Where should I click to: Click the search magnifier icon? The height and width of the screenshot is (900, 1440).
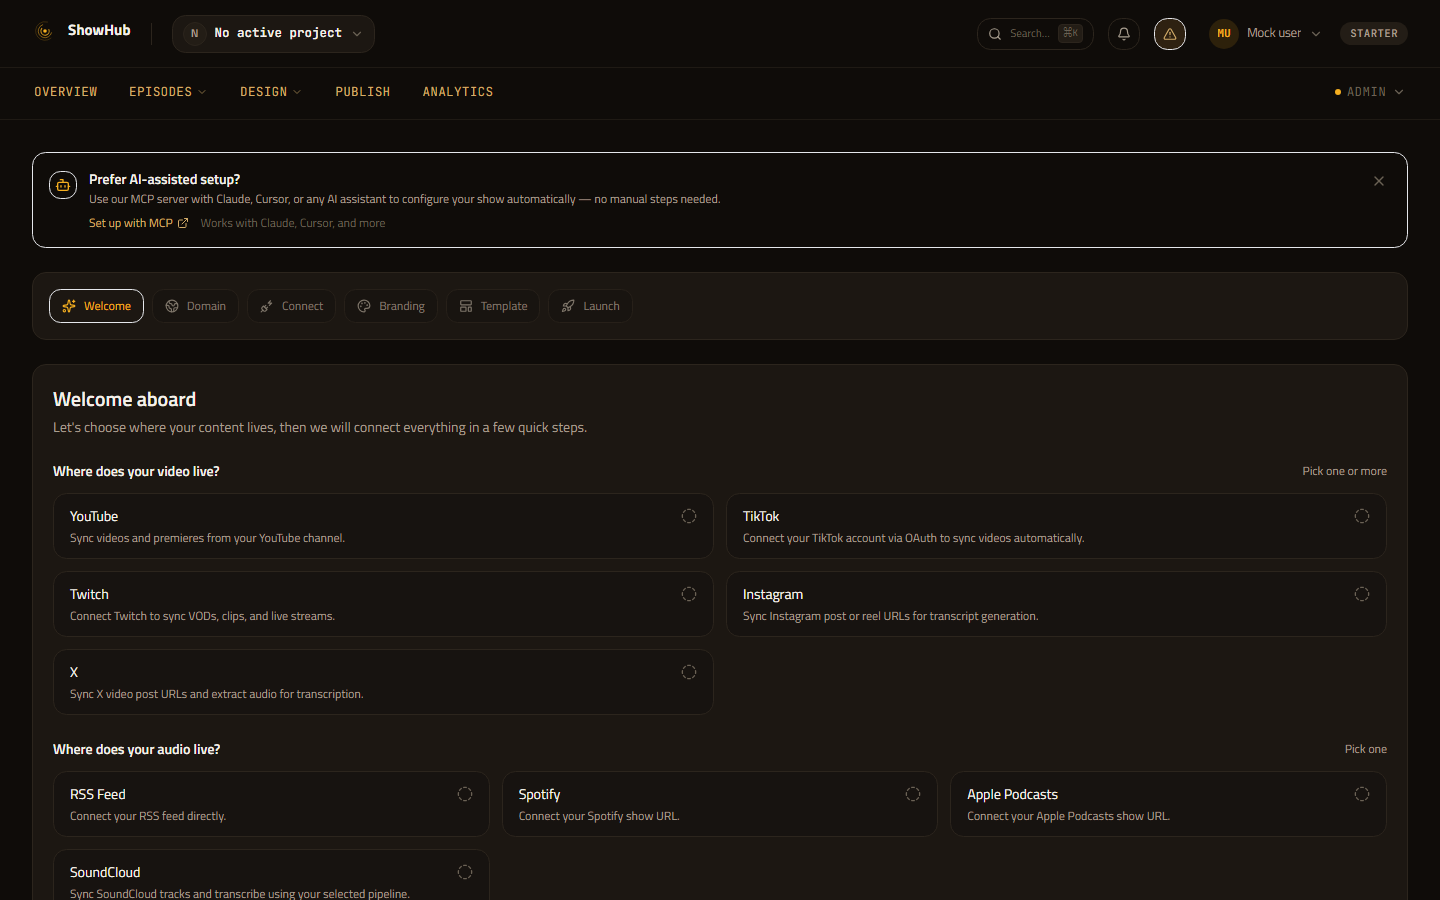(995, 34)
